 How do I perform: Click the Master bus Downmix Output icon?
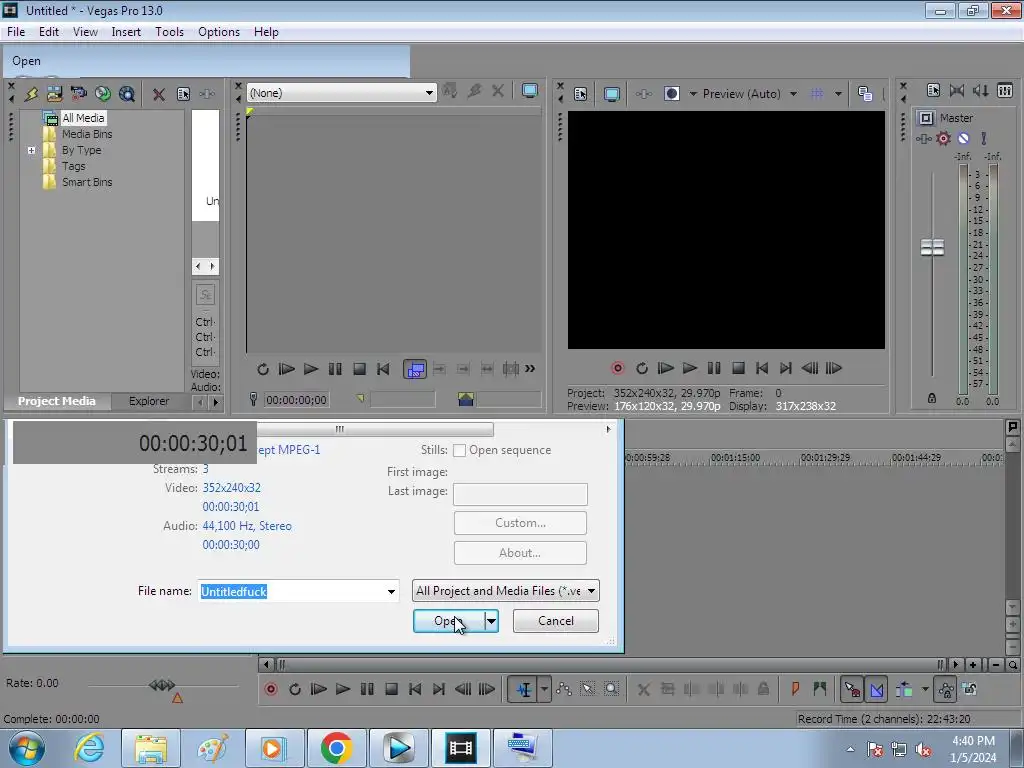(957, 91)
